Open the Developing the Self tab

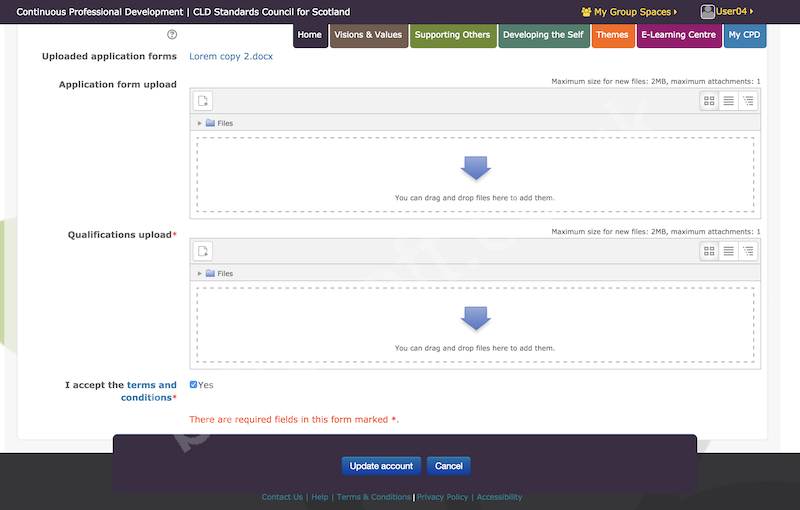pos(543,35)
